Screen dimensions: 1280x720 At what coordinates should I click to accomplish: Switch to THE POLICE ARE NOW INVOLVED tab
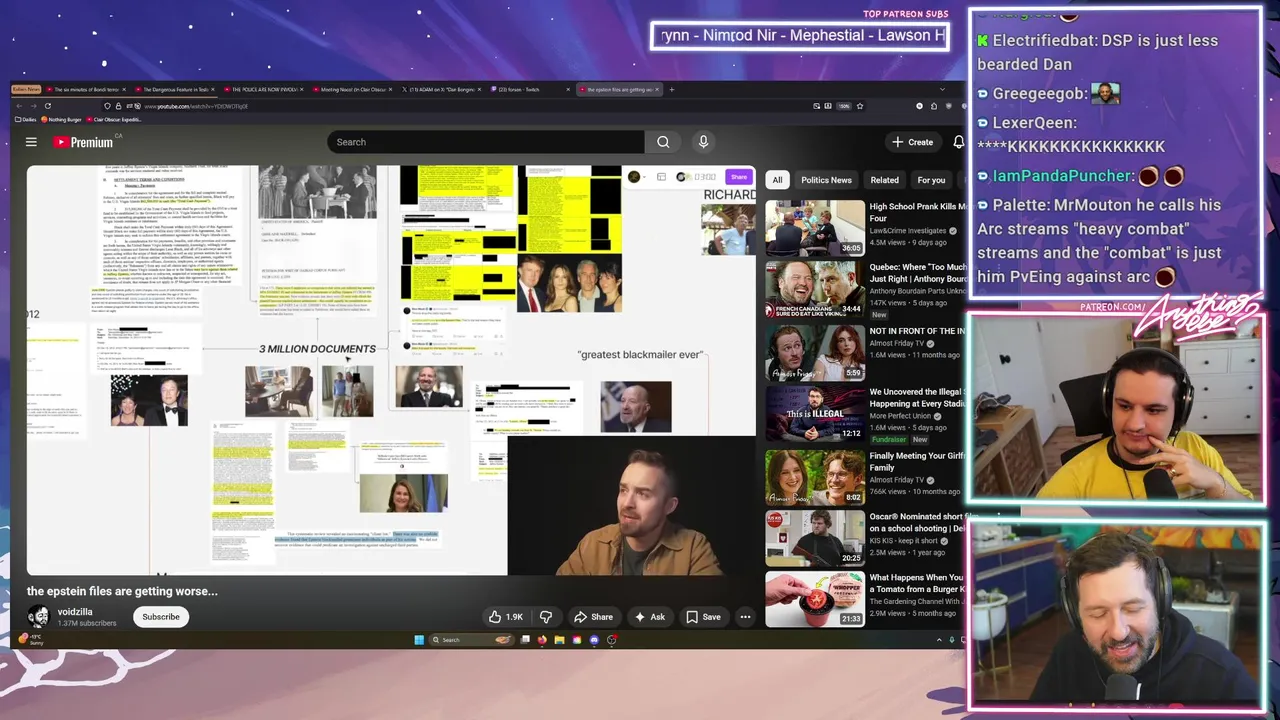pyautogui.click(x=266, y=89)
